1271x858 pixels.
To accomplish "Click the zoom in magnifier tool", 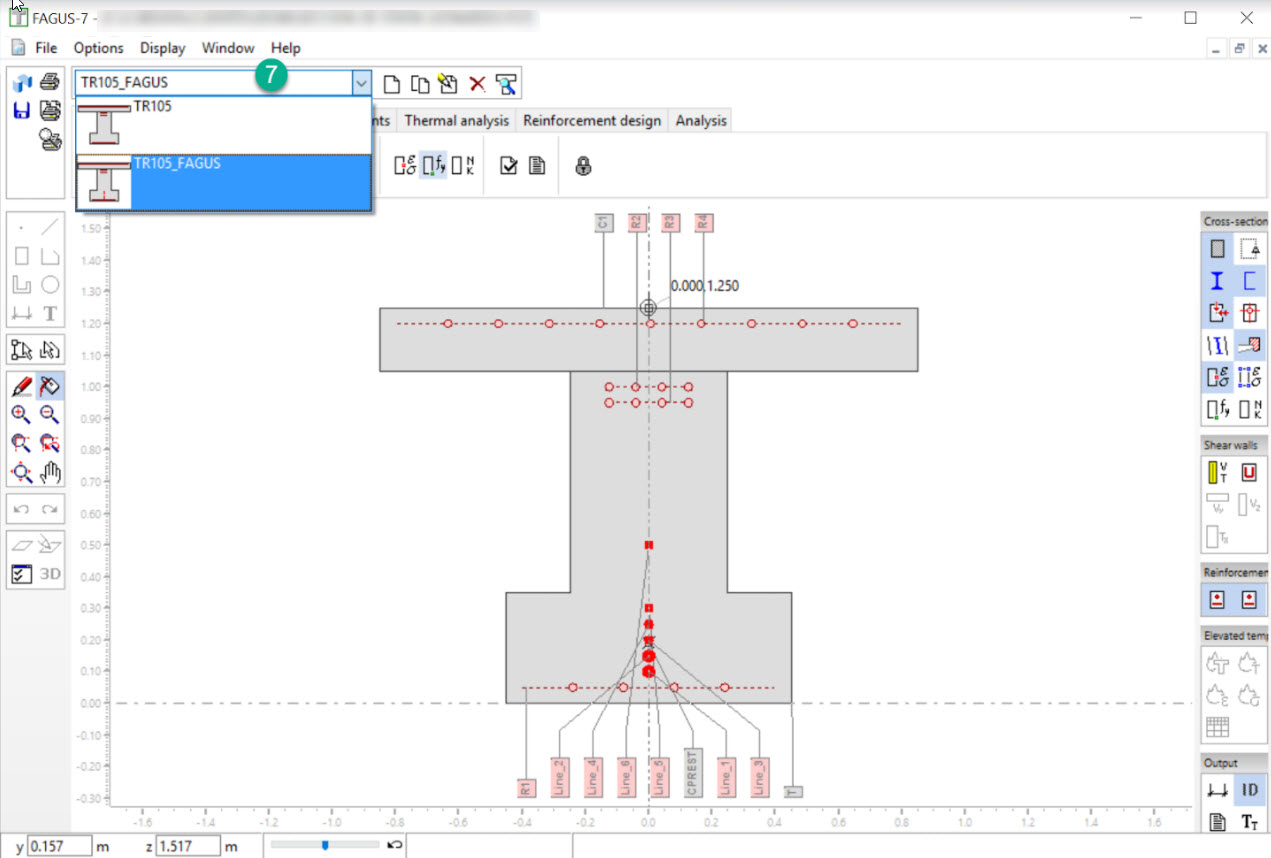I will pos(21,415).
